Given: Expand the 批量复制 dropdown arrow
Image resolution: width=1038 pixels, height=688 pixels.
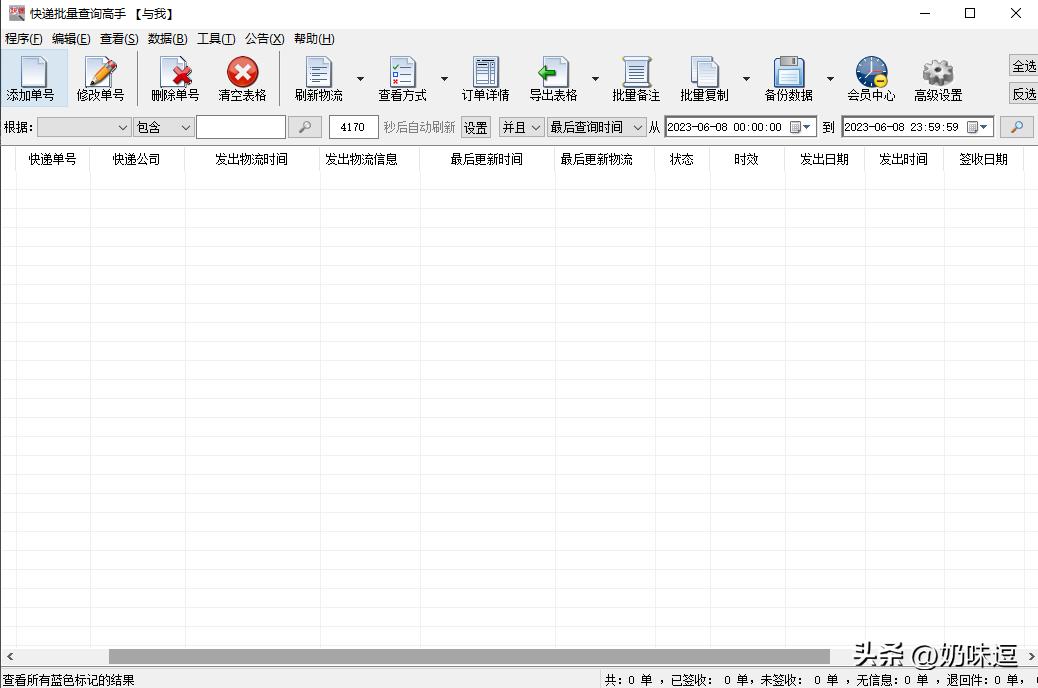Looking at the screenshot, I should (746, 79).
